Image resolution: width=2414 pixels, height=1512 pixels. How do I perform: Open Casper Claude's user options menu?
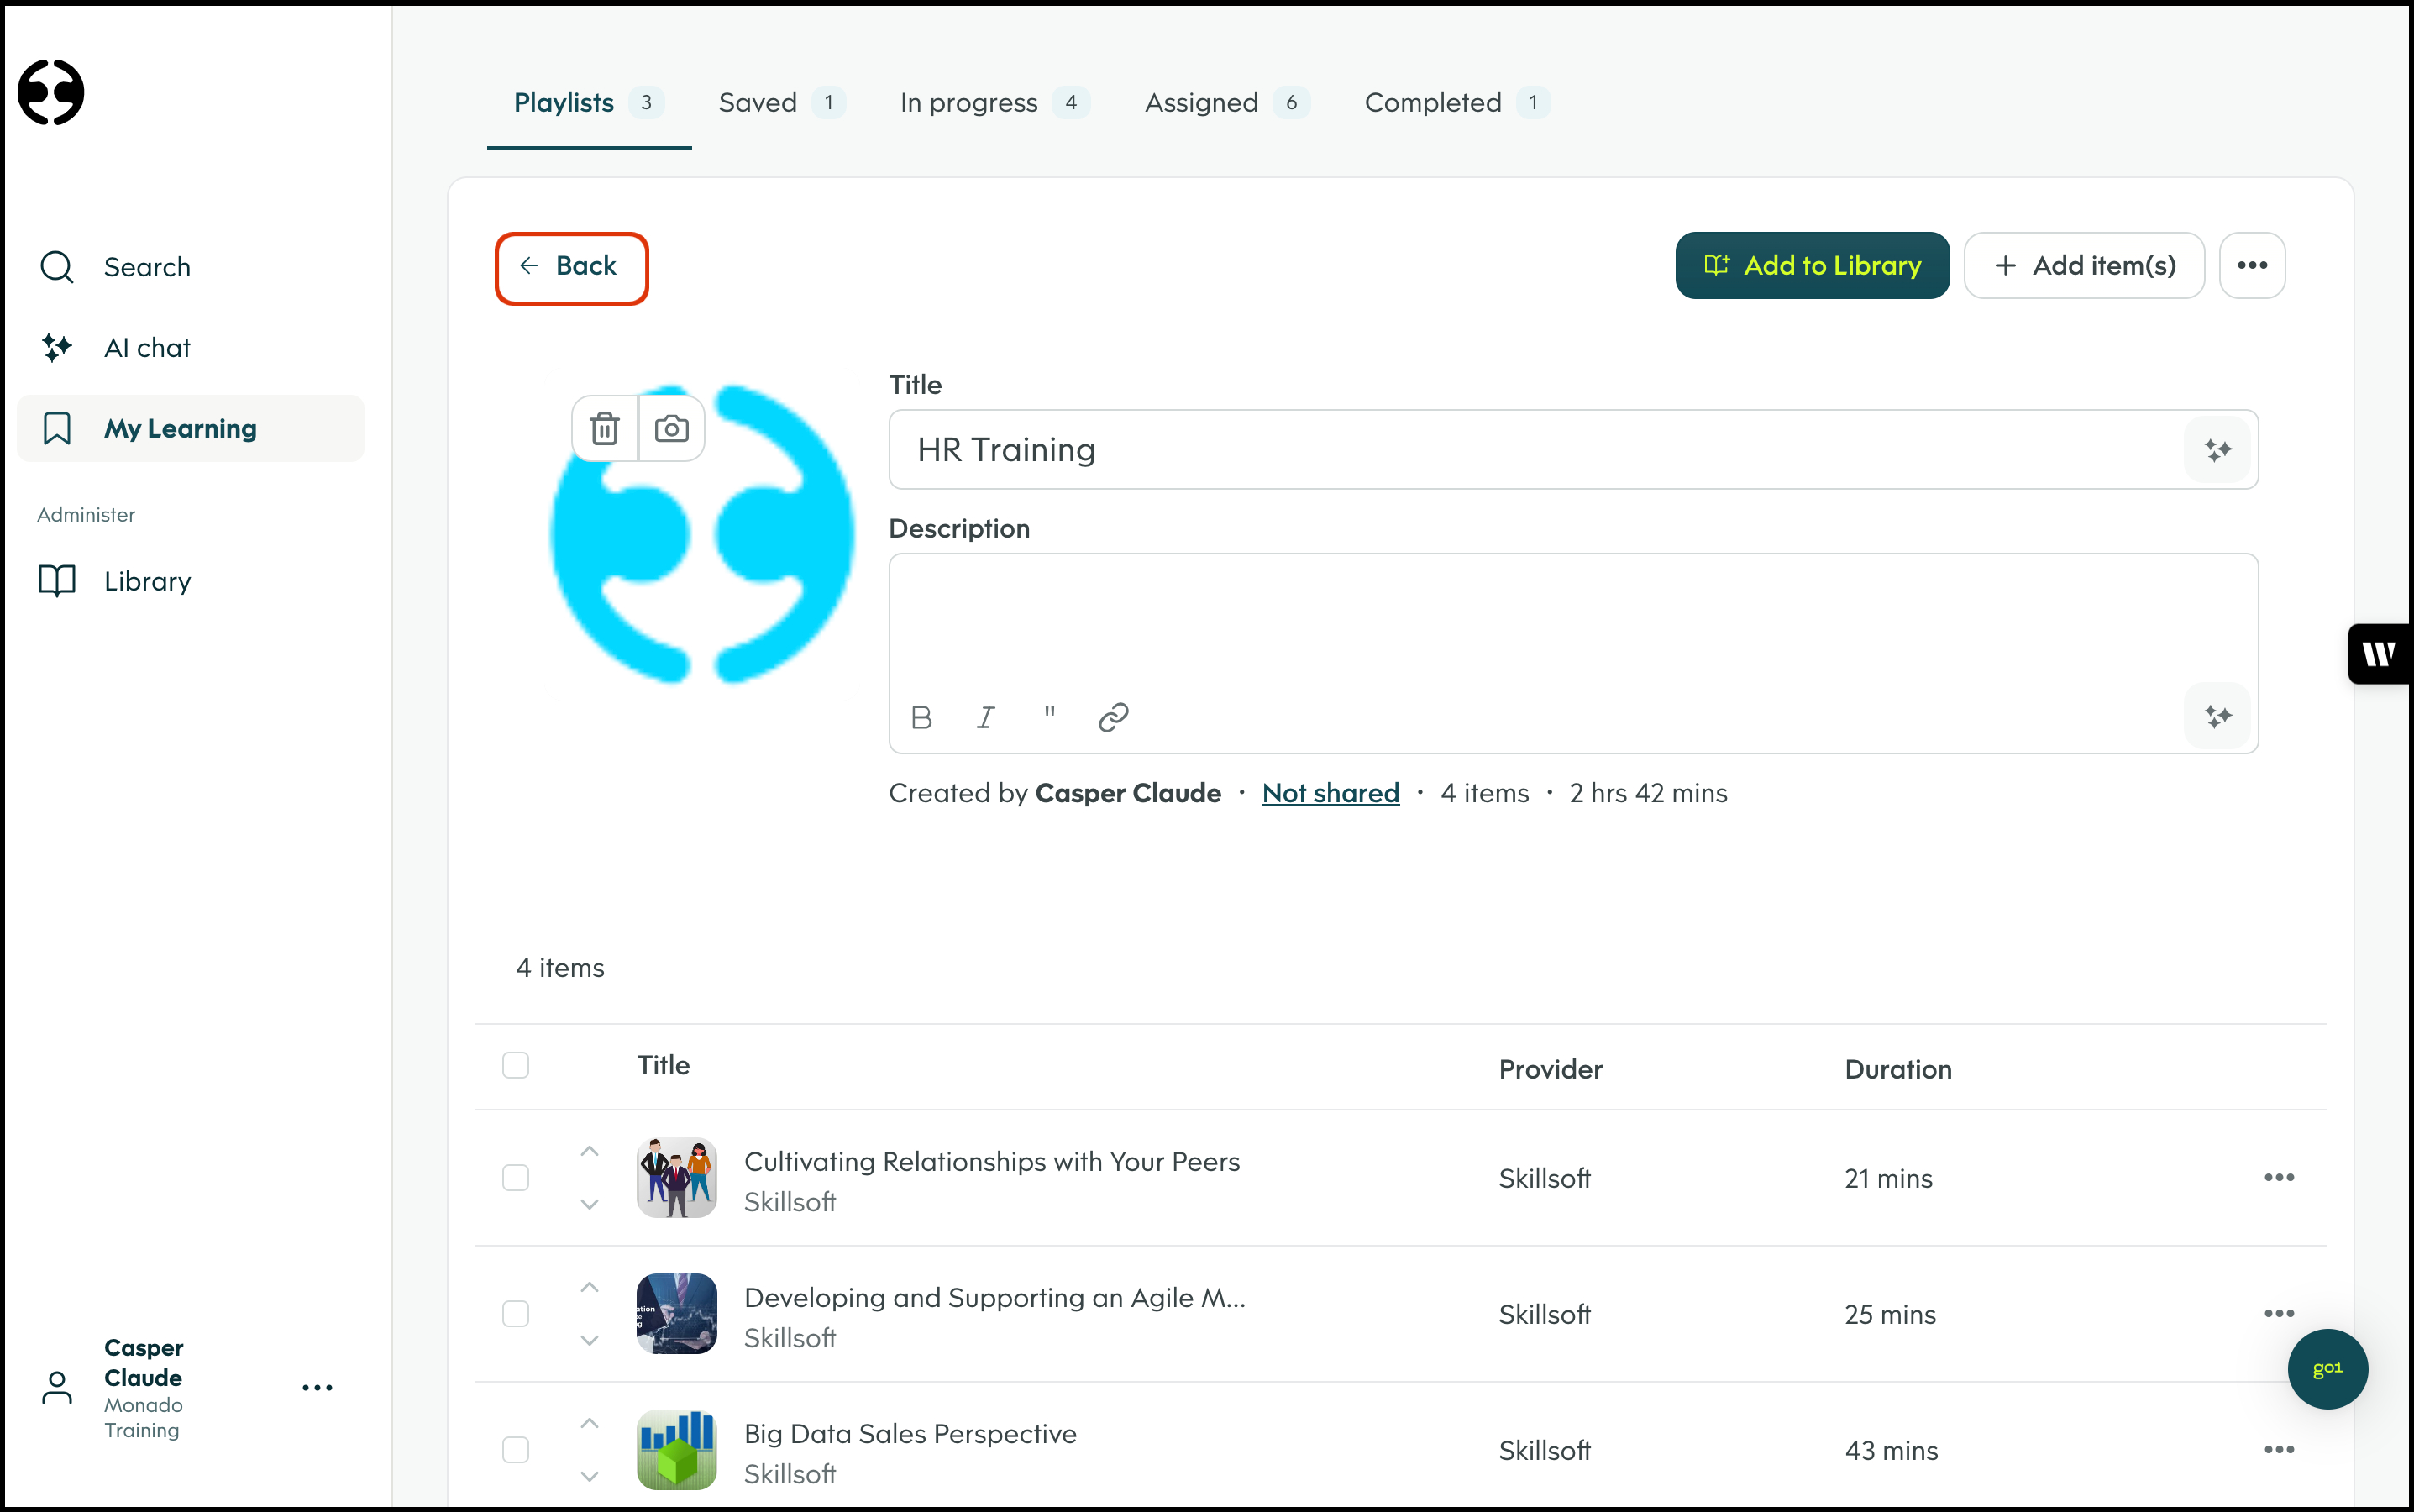click(317, 1388)
